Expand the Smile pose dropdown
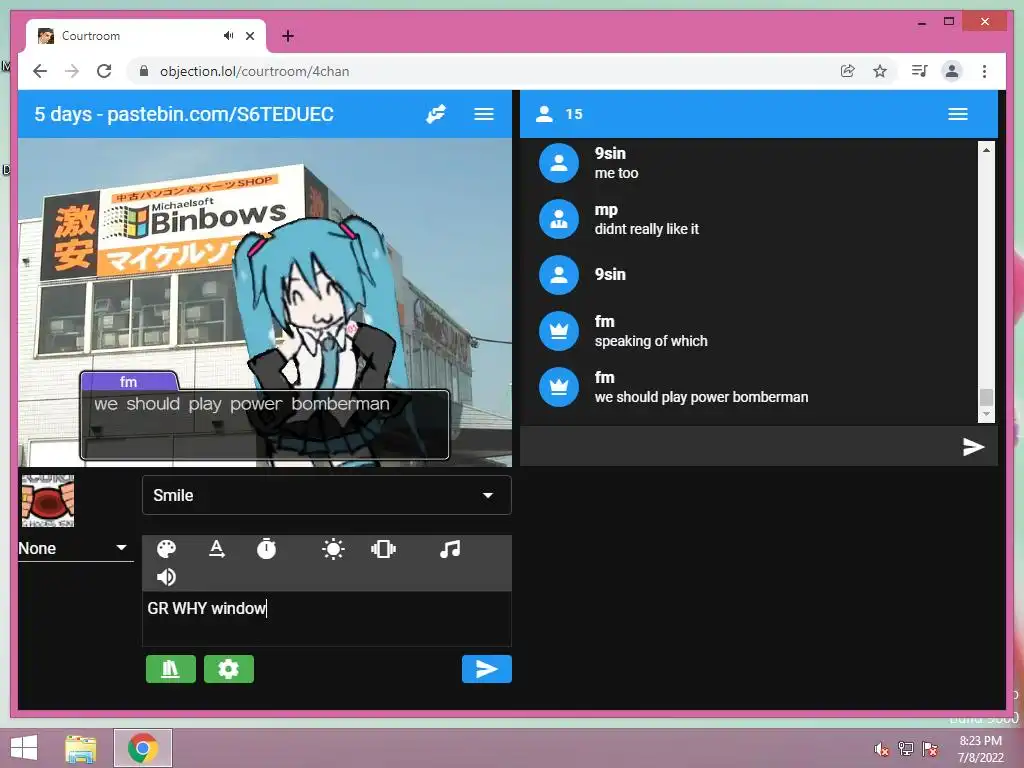The width and height of the screenshot is (1024, 768). point(327,495)
